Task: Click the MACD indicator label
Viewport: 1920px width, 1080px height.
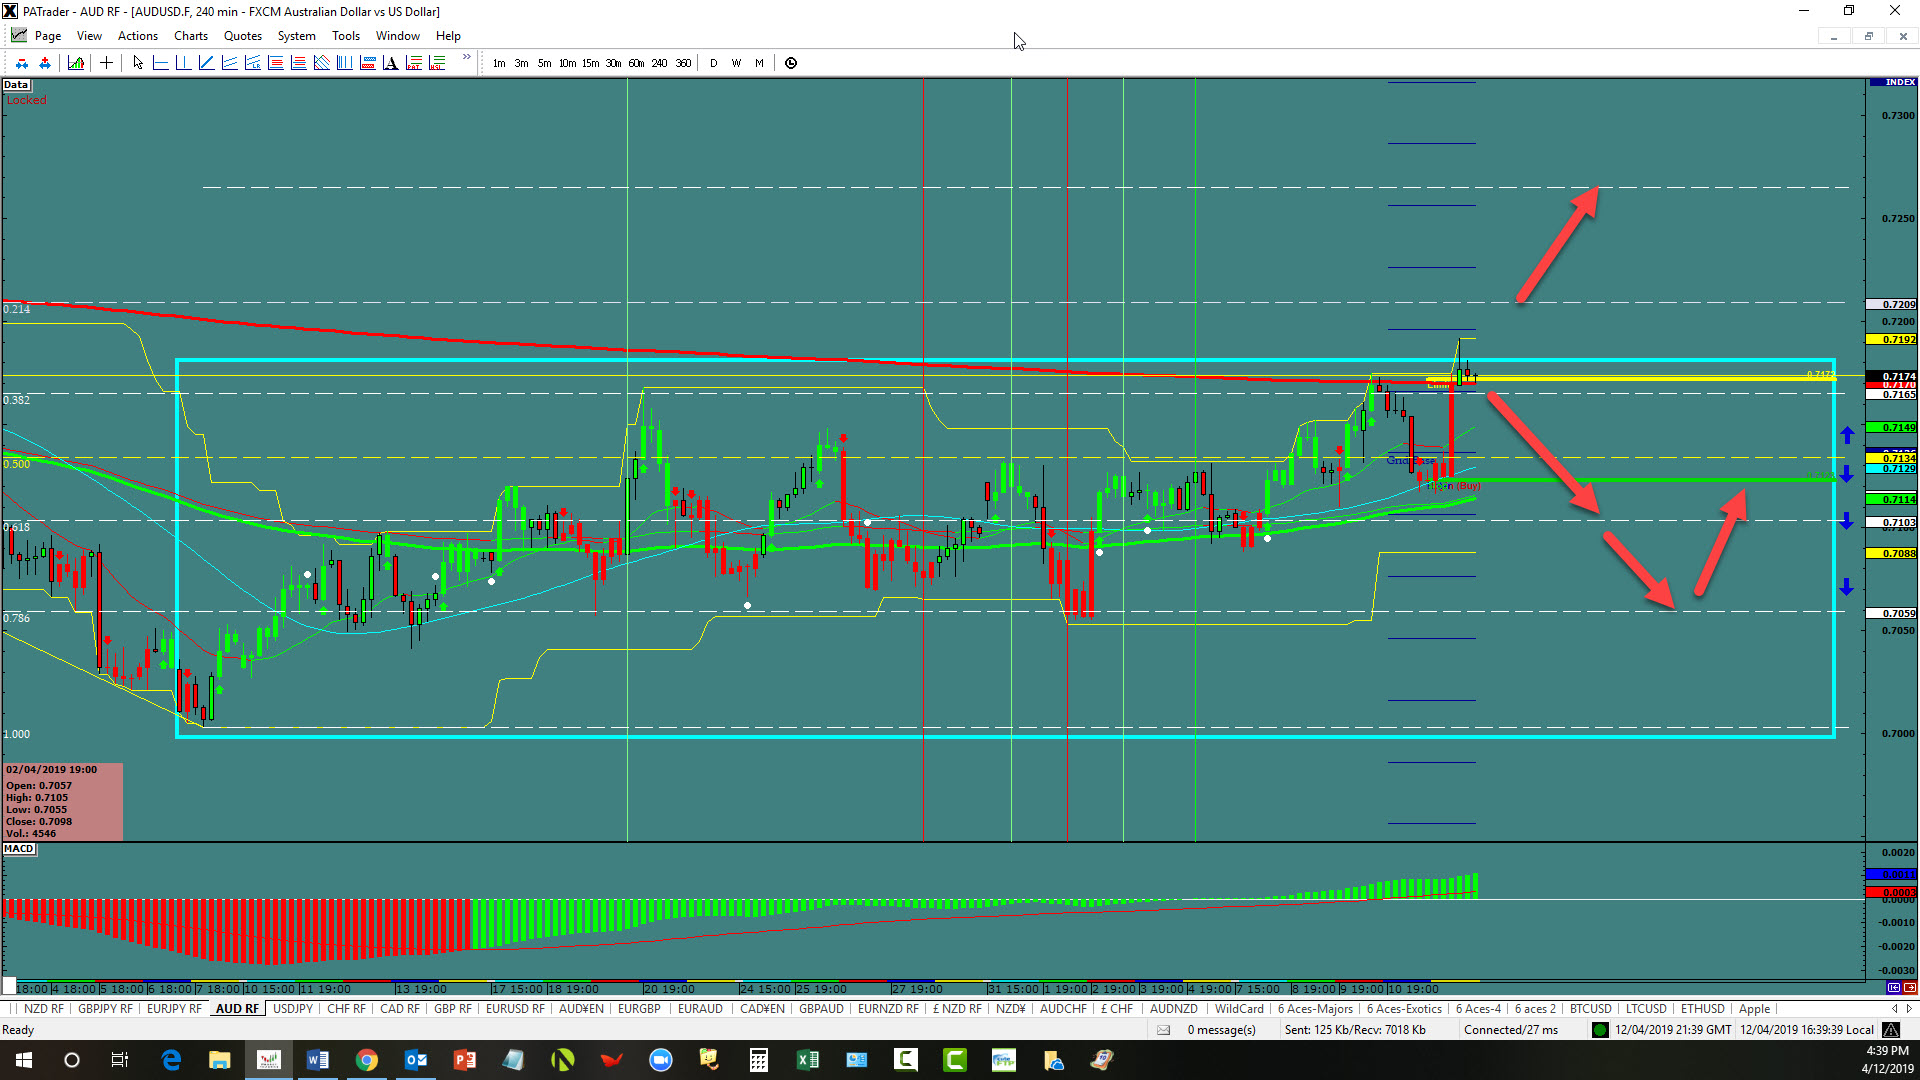Action: click(x=19, y=849)
